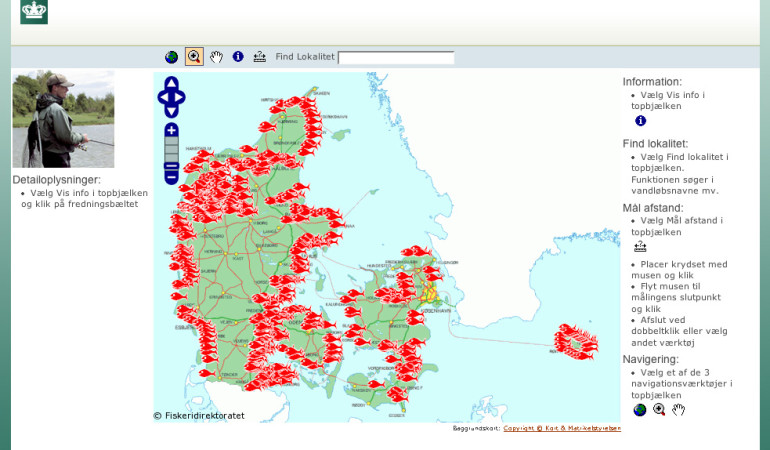This screenshot has width=770, height=450.
Task: Click the globe full-extent icon in toolbar
Action: 172,57
